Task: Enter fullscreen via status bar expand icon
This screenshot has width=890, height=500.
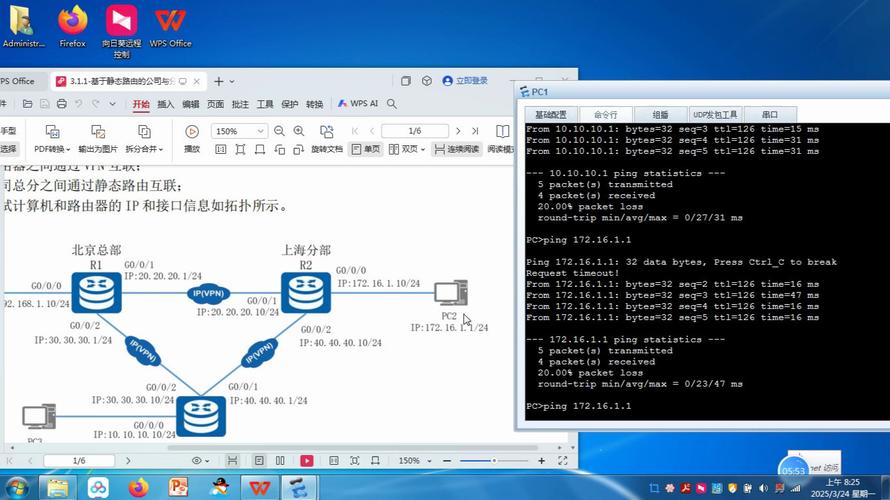Action: [562, 461]
